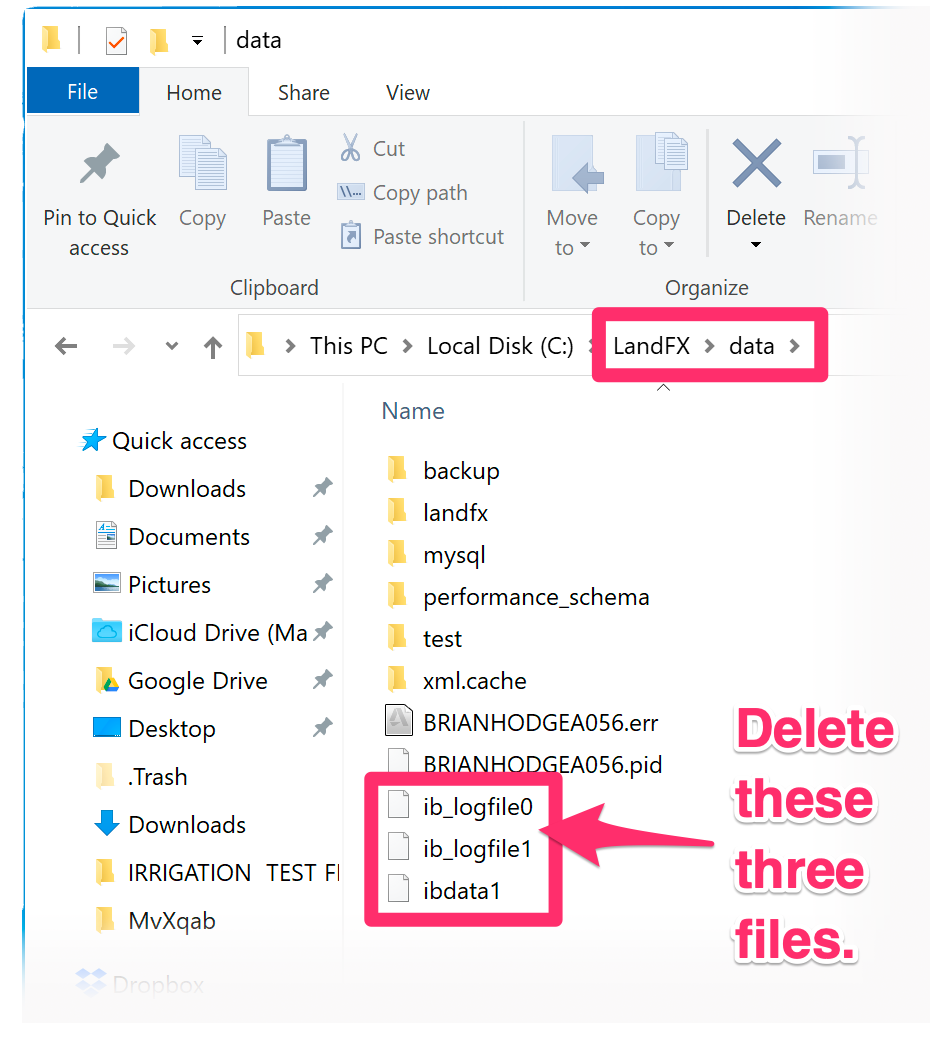Screen dimensions: 930x1064
Task: Click the Copy clipboard icon
Action: (202, 163)
